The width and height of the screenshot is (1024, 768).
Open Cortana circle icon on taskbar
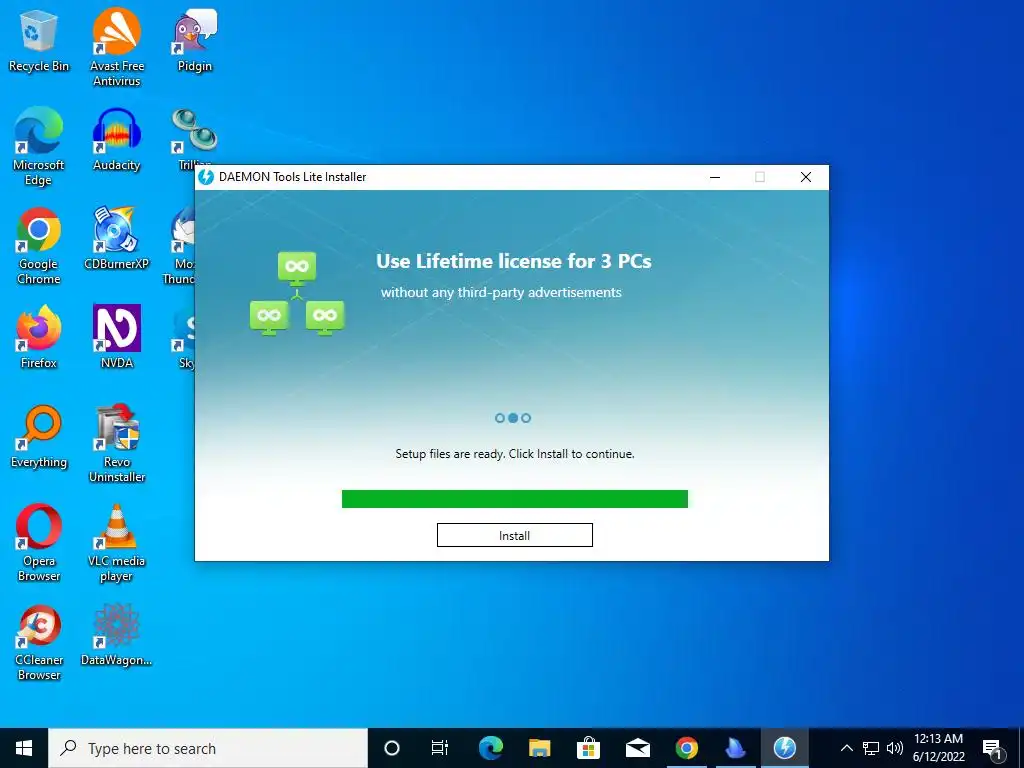point(392,748)
